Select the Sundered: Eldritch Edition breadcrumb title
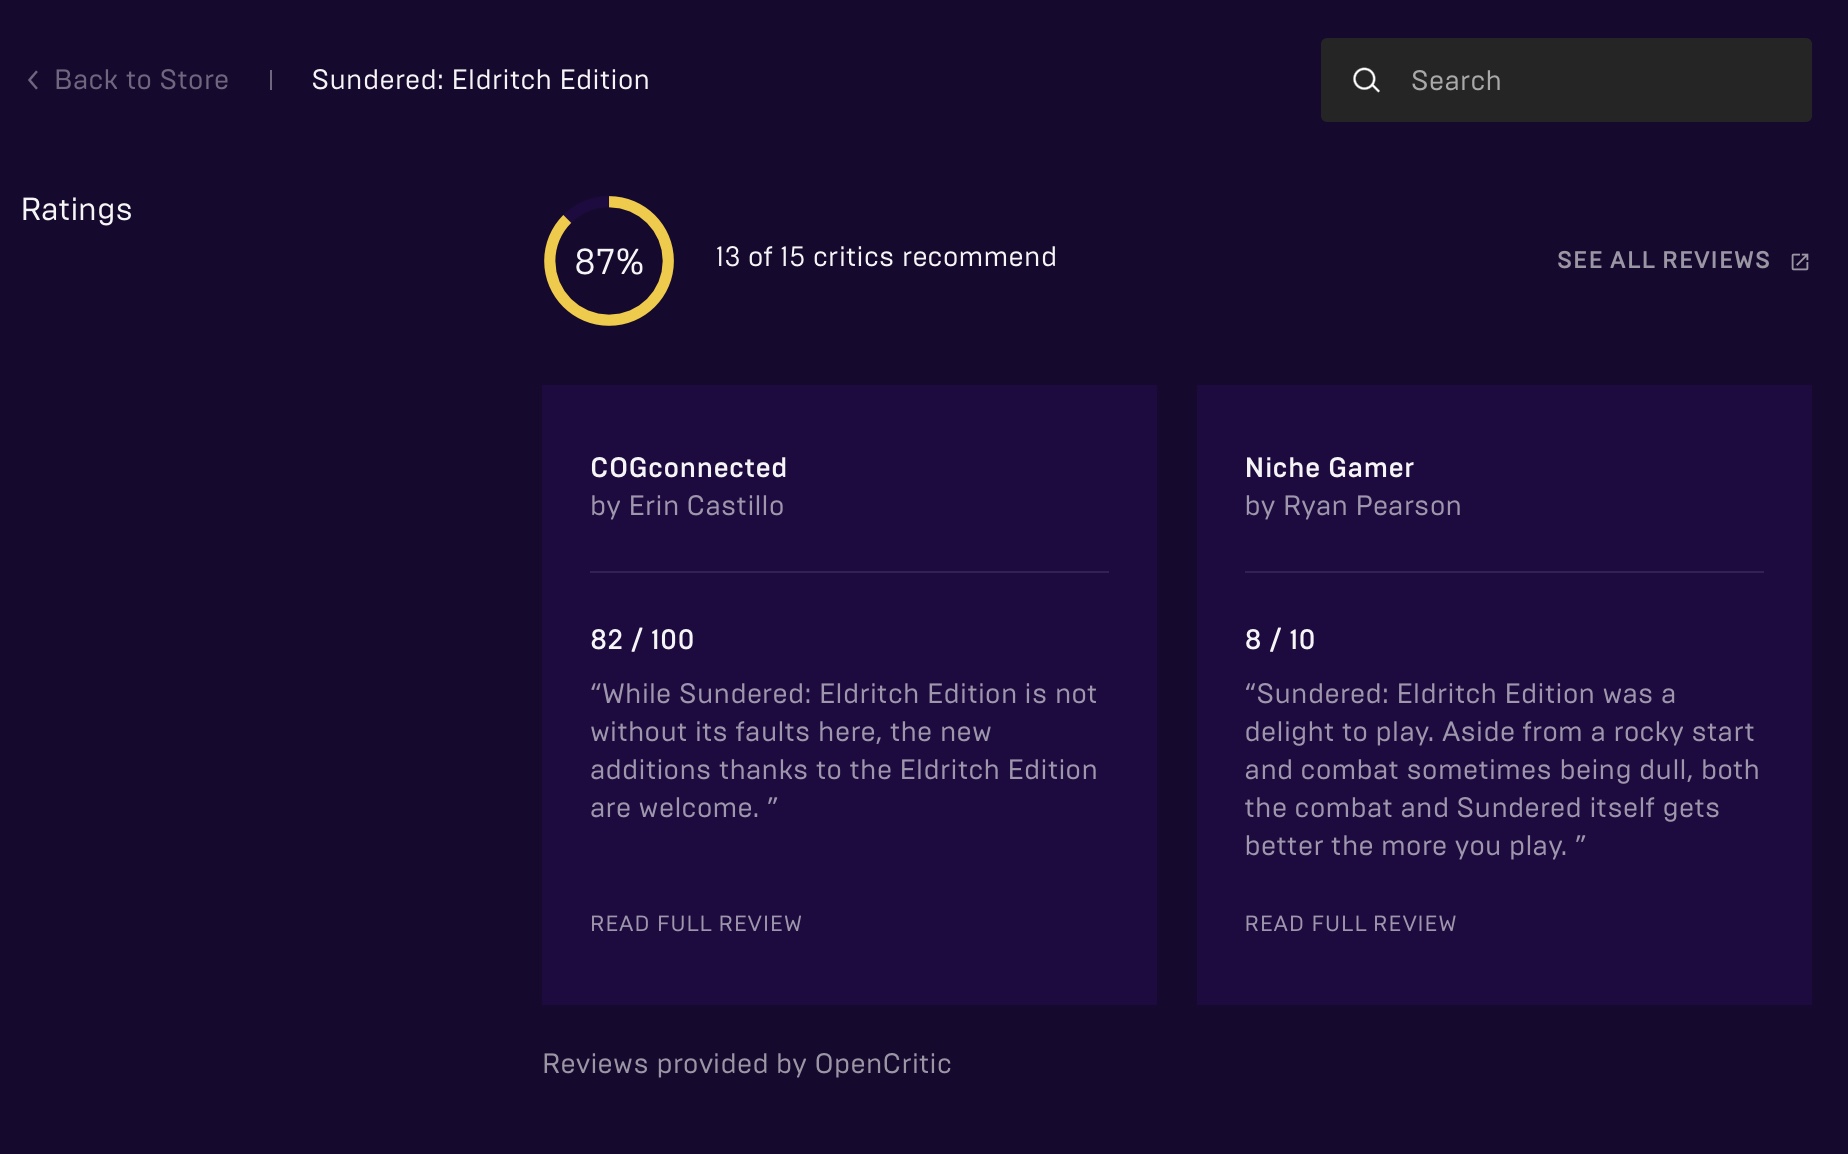 [x=481, y=80]
